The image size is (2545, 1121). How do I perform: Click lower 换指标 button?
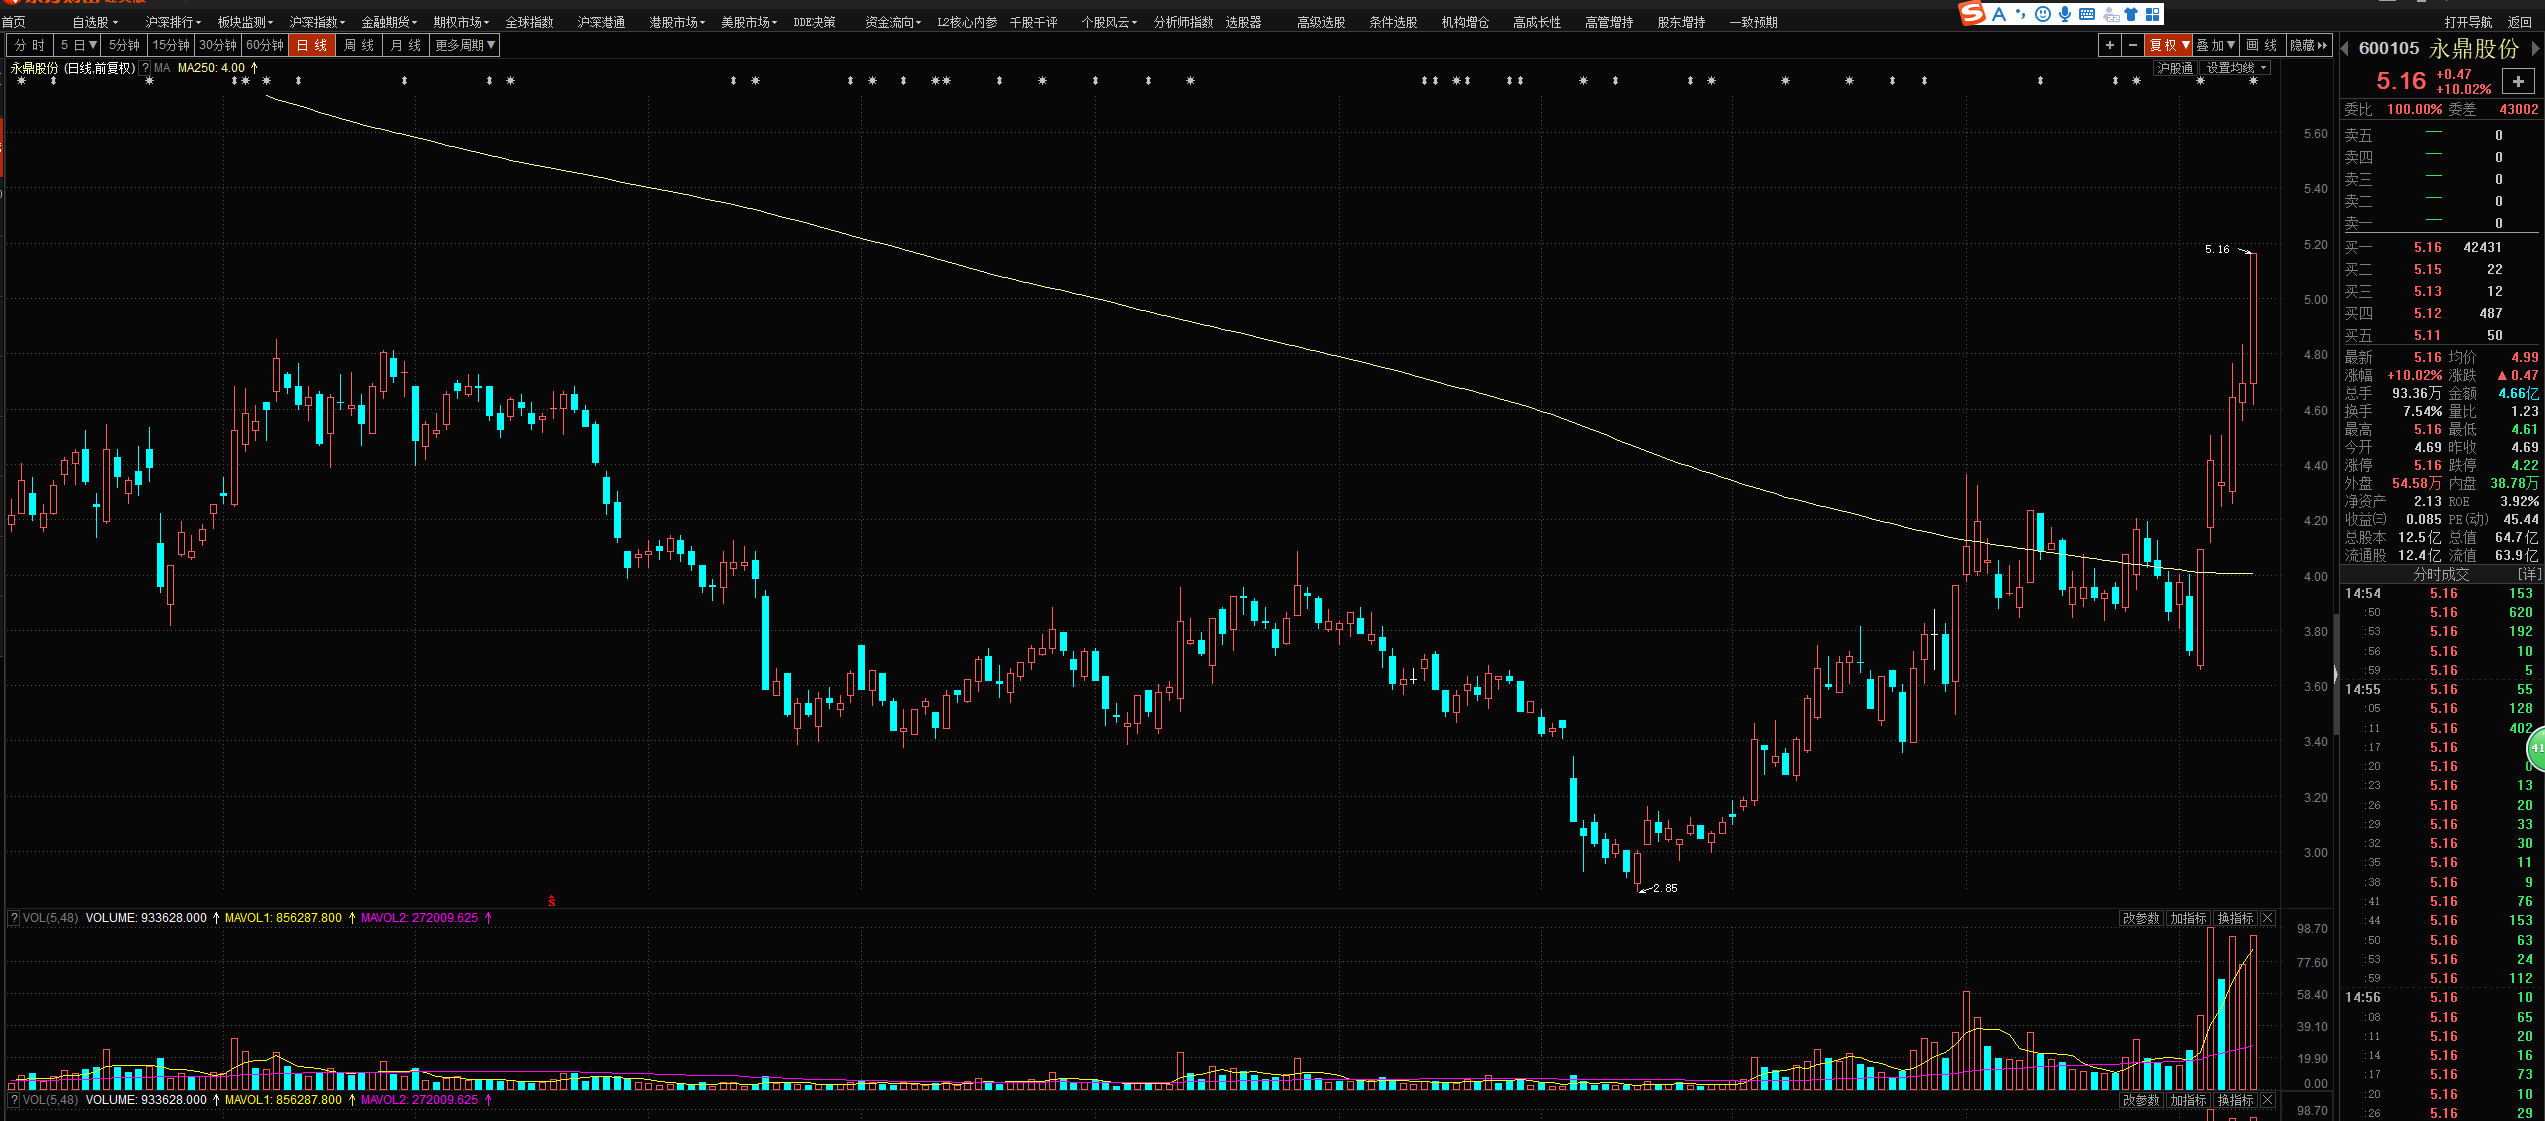2235,1100
